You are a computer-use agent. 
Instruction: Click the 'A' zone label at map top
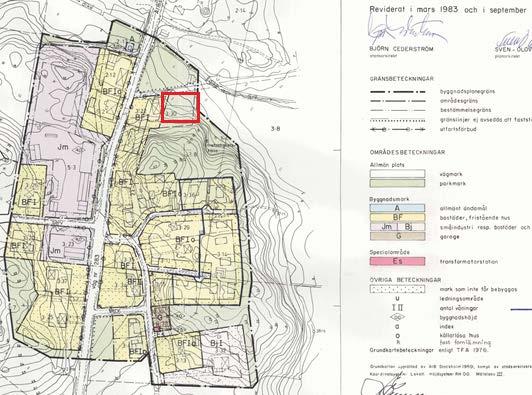pyautogui.click(x=132, y=39)
